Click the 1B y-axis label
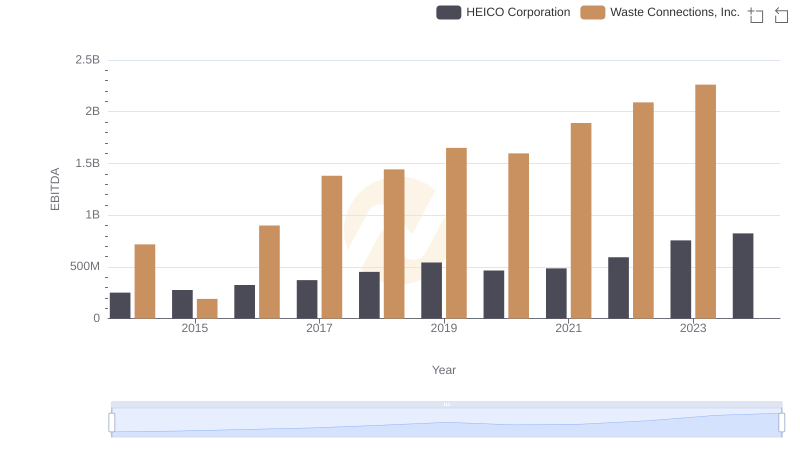The image size is (800, 461). [93, 215]
